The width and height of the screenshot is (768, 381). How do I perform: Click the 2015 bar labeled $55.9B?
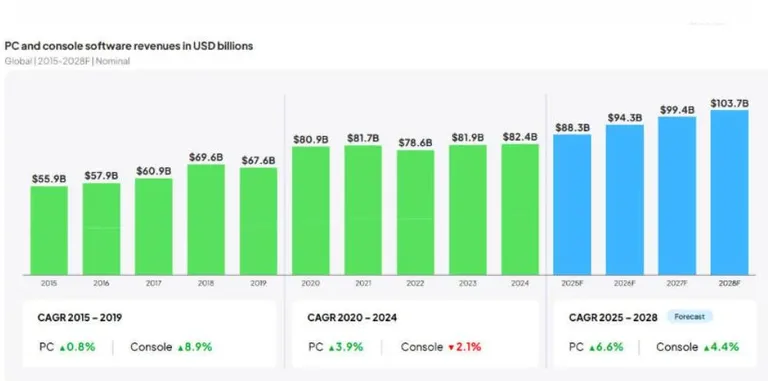[x=49, y=231]
